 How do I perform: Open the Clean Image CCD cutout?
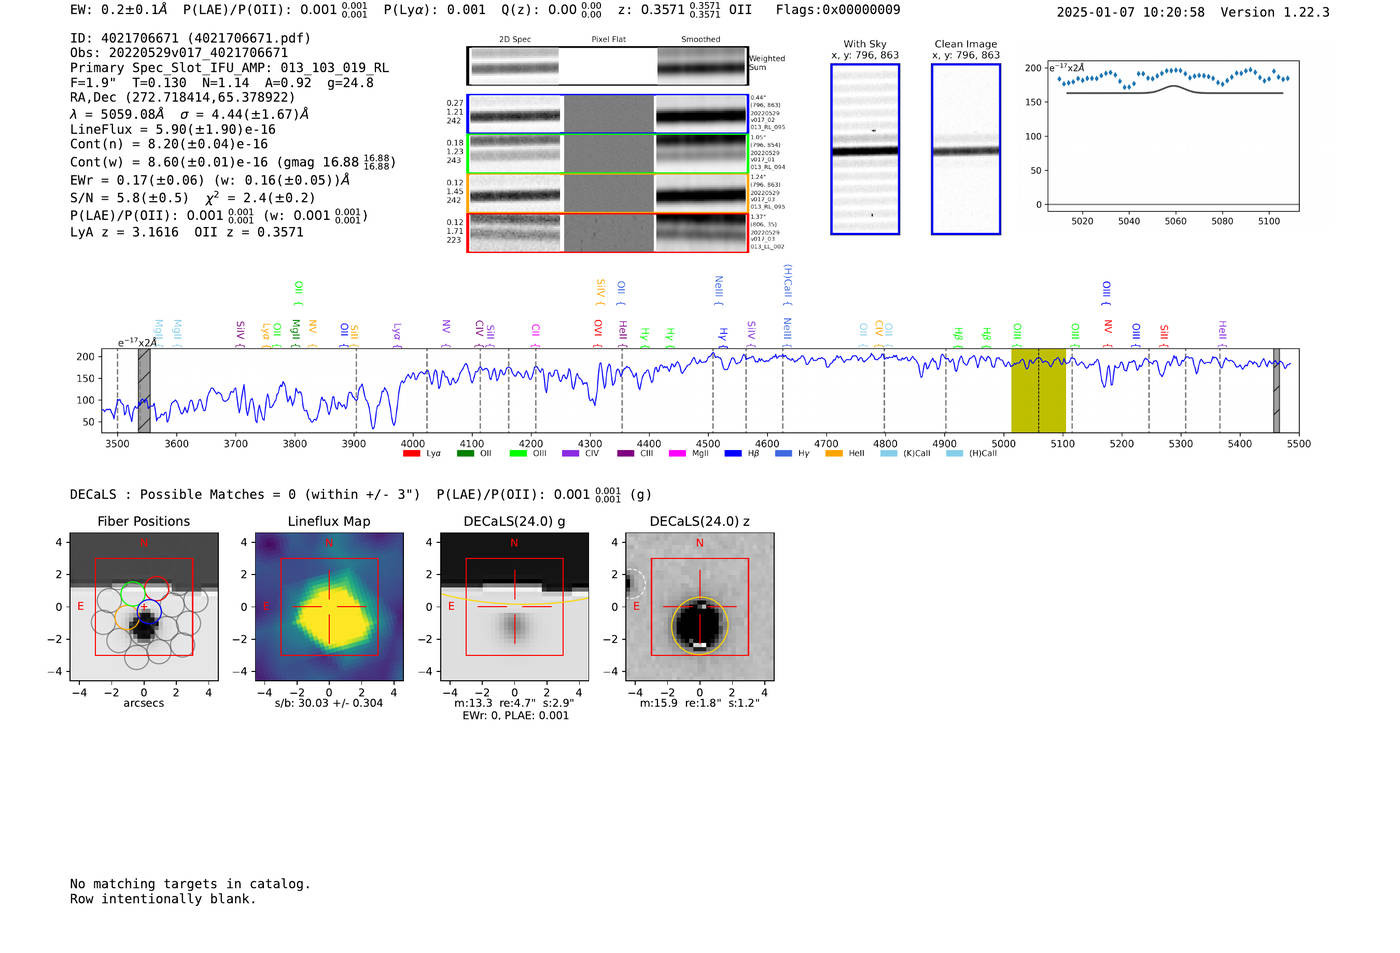pyautogui.click(x=966, y=149)
